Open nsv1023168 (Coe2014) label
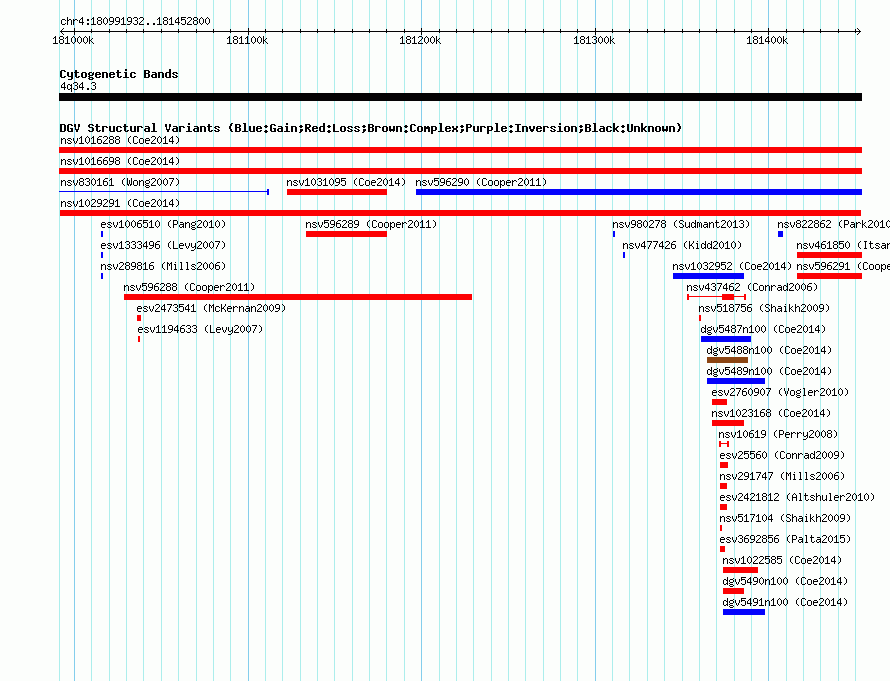Image resolution: width=890 pixels, height=681 pixels. click(x=771, y=413)
